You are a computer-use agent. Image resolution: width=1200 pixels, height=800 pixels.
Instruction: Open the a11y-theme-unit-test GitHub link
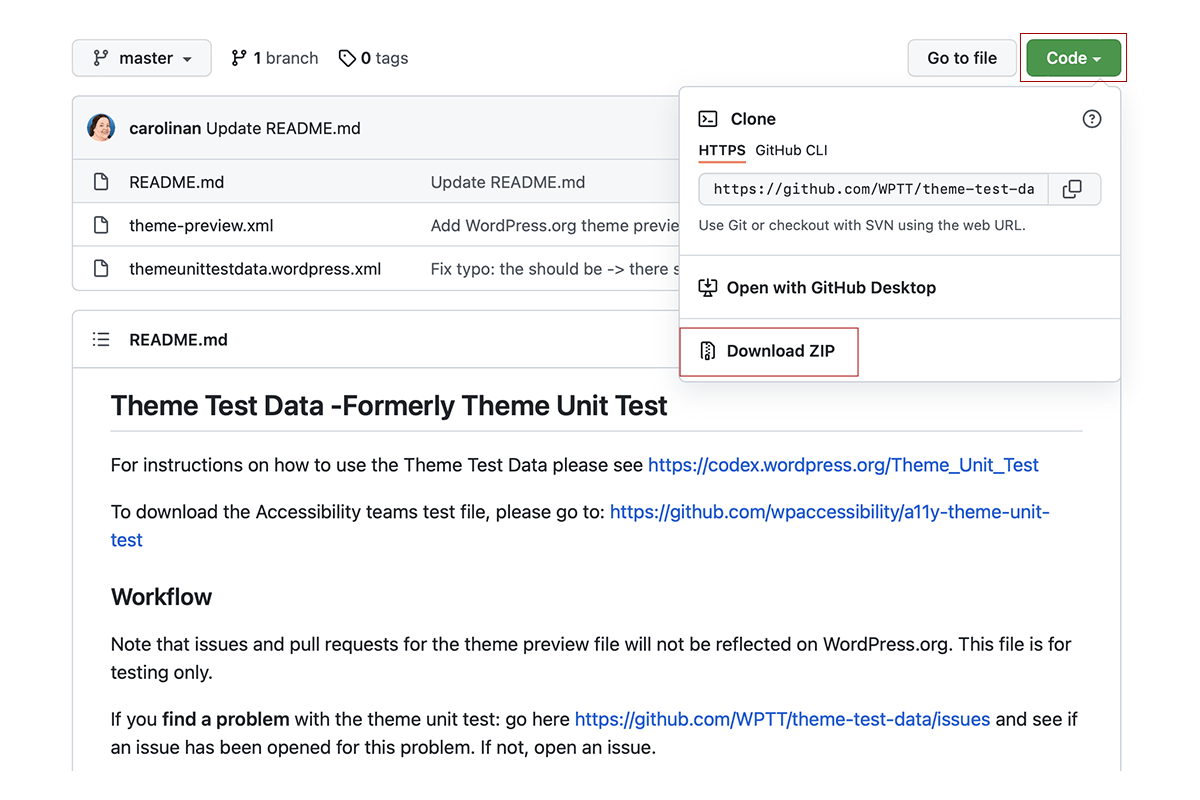click(580, 526)
